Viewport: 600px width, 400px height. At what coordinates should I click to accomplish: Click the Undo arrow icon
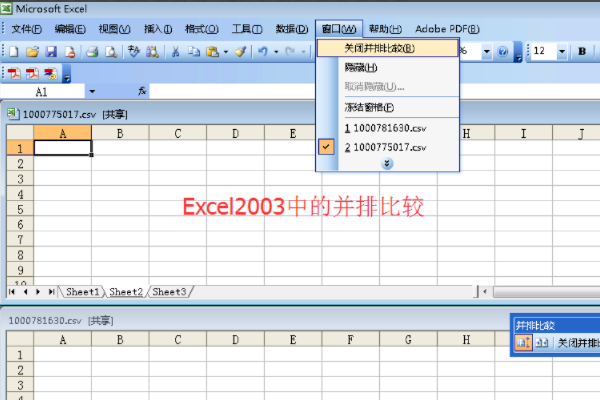[262, 51]
